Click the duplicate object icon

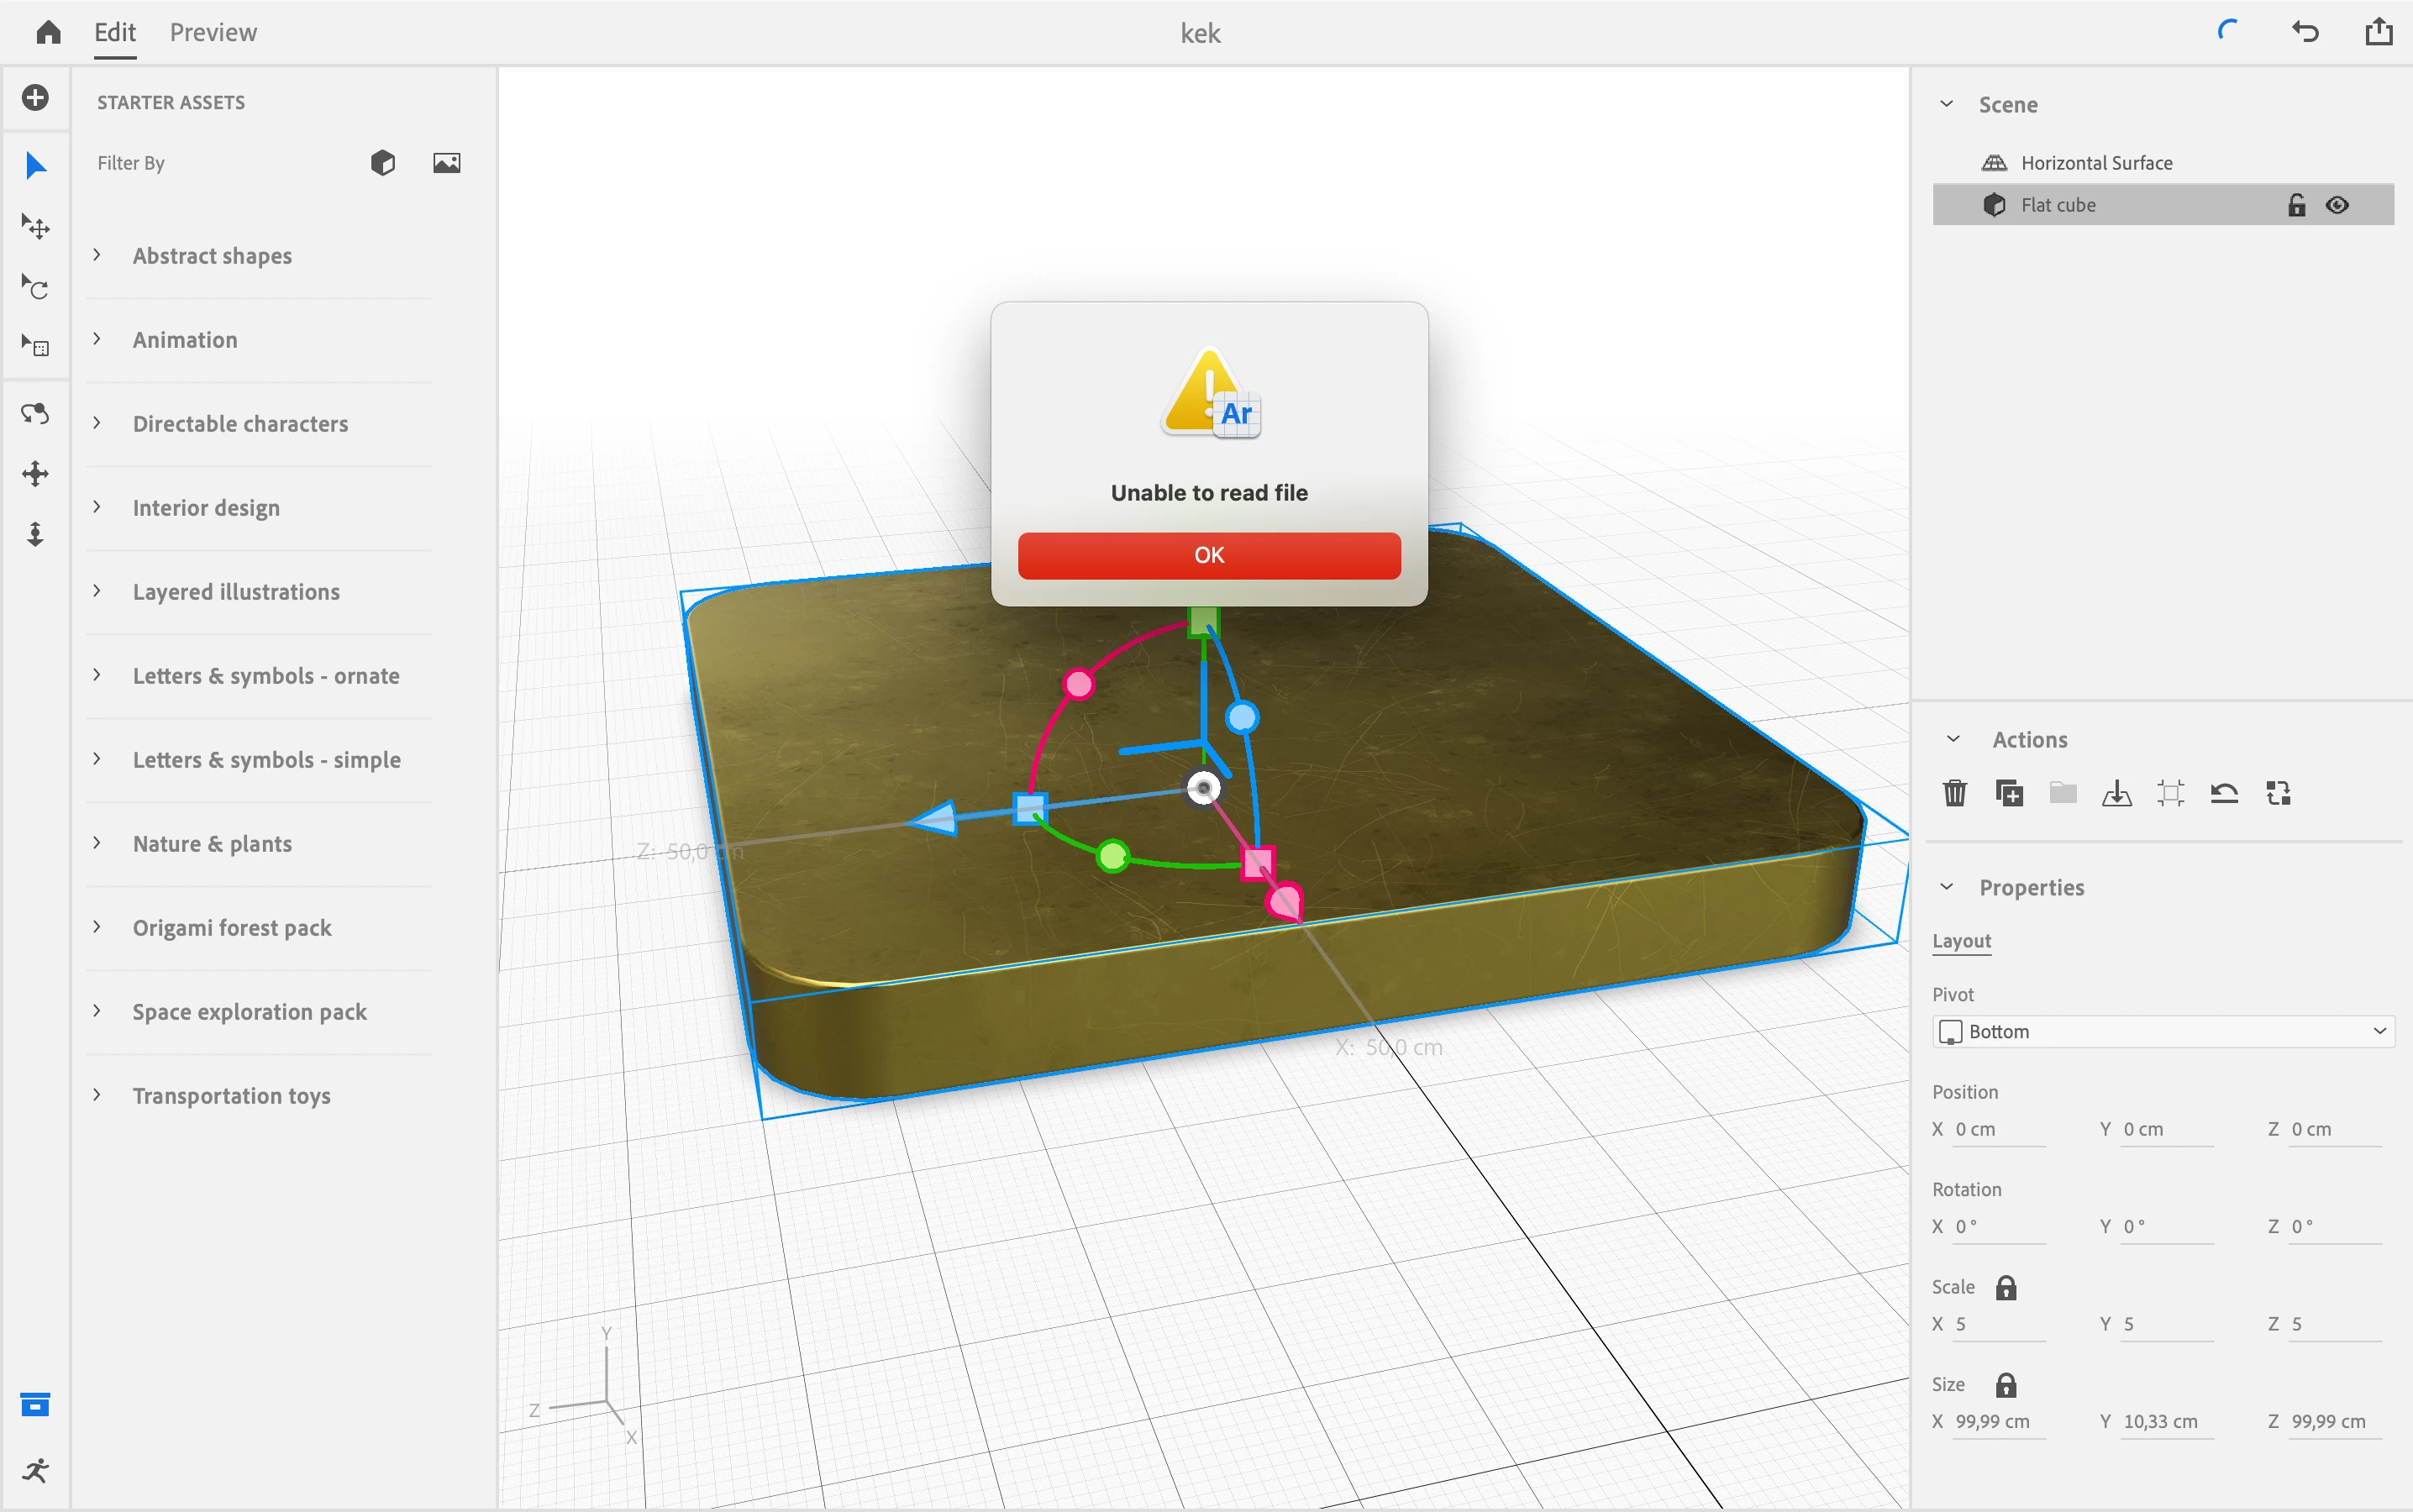2008,793
